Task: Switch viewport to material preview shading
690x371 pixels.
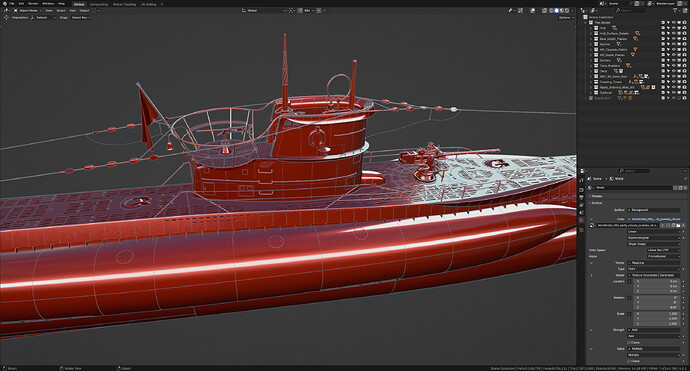Action: point(562,11)
